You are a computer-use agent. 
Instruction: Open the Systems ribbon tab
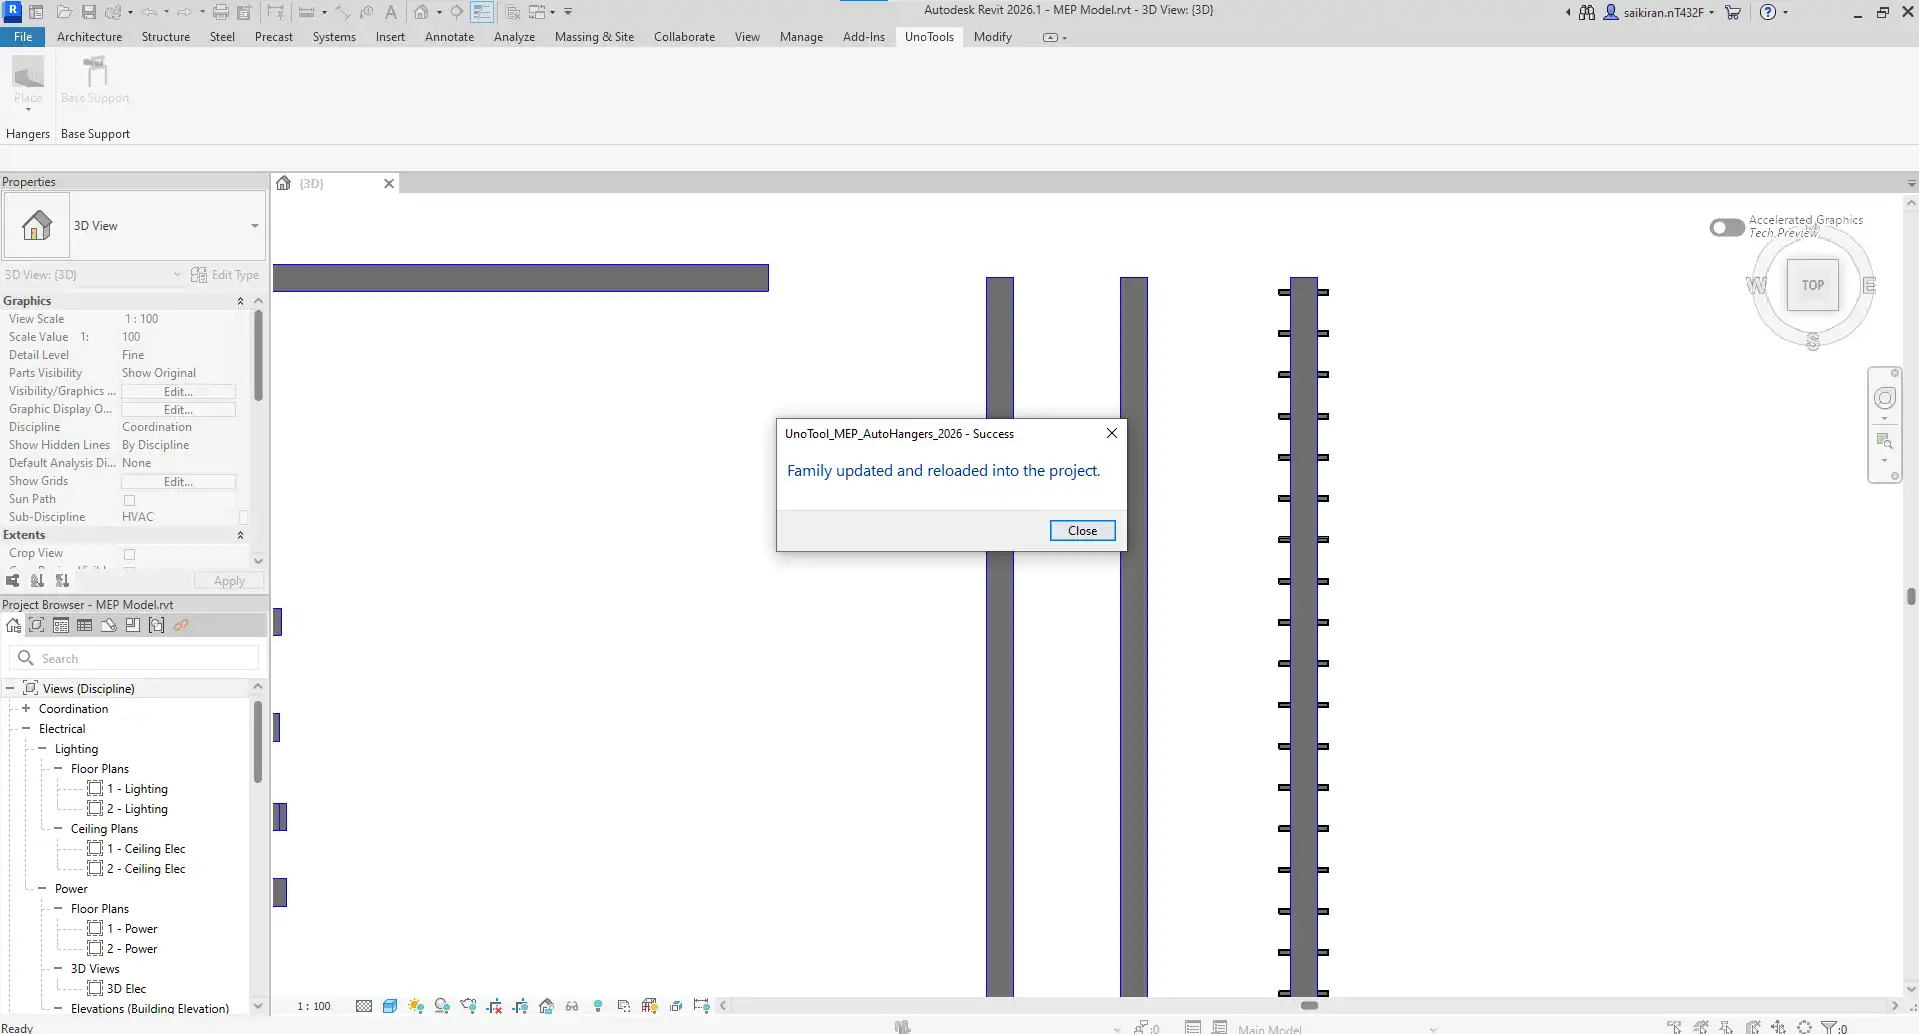(333, 37)
